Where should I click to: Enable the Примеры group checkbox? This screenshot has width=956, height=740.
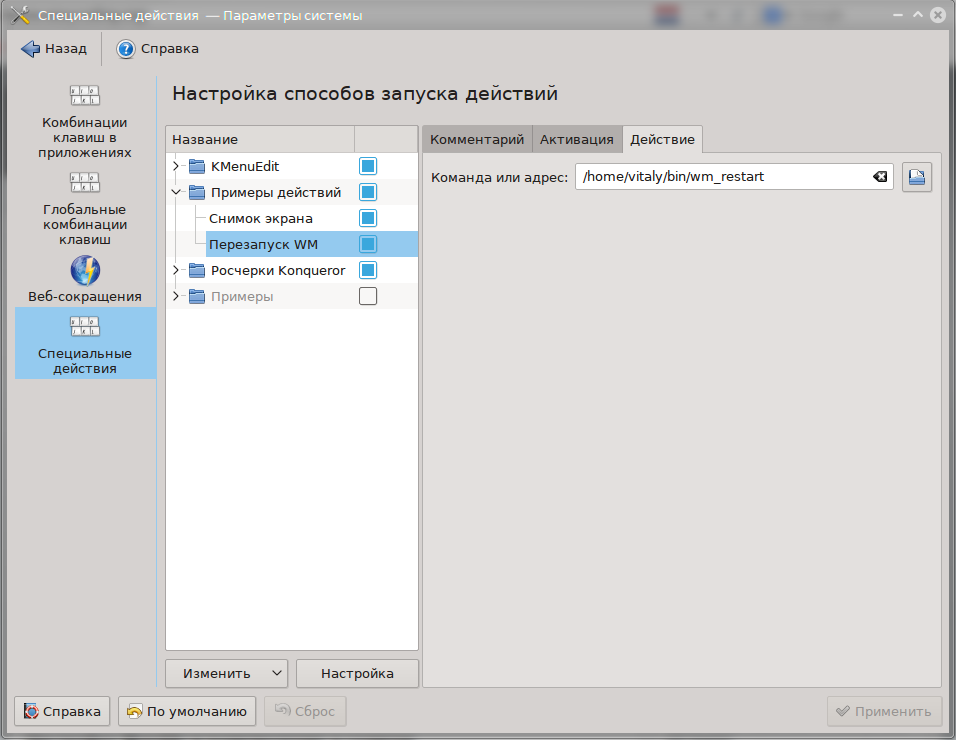click(x=368, y=296)
